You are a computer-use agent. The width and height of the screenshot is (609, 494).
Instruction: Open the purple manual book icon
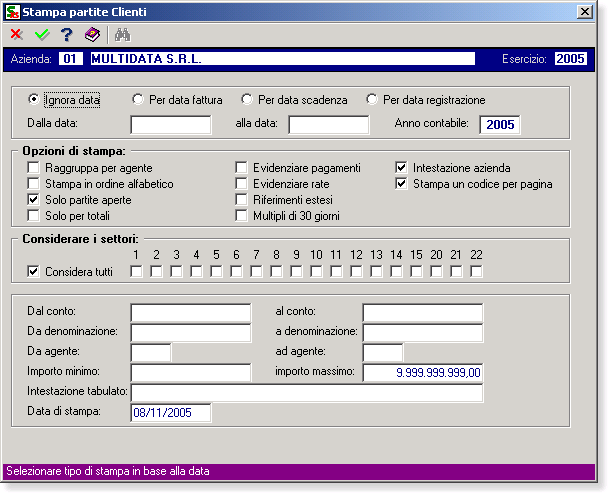point(92,35)
